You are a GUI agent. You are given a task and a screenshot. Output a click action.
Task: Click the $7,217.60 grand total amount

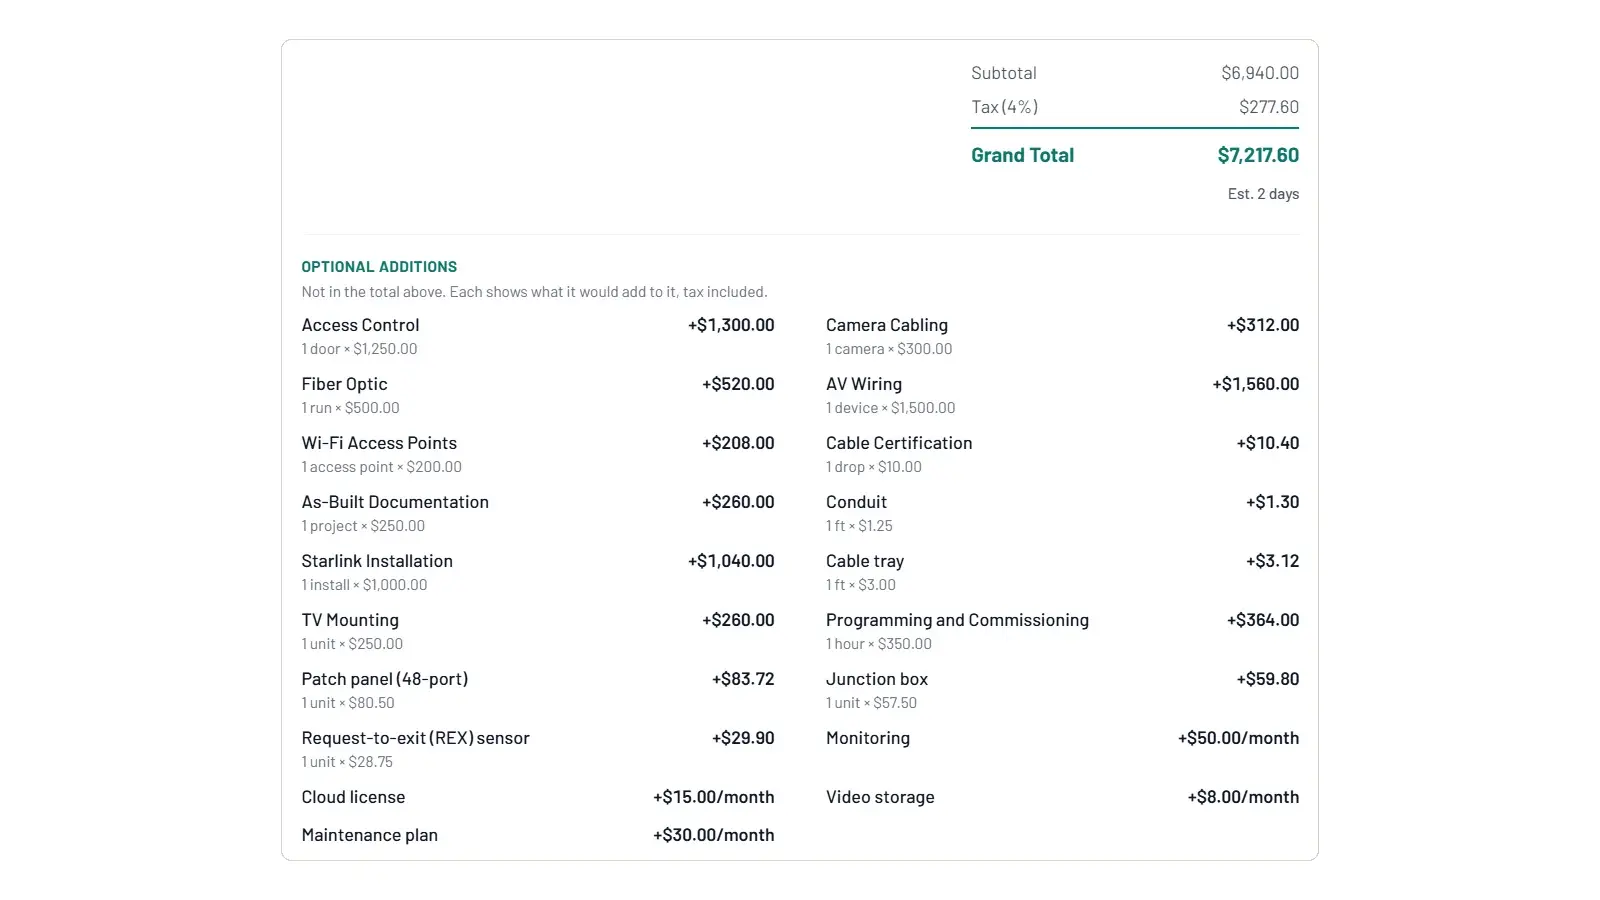(x=1258, y=155)
